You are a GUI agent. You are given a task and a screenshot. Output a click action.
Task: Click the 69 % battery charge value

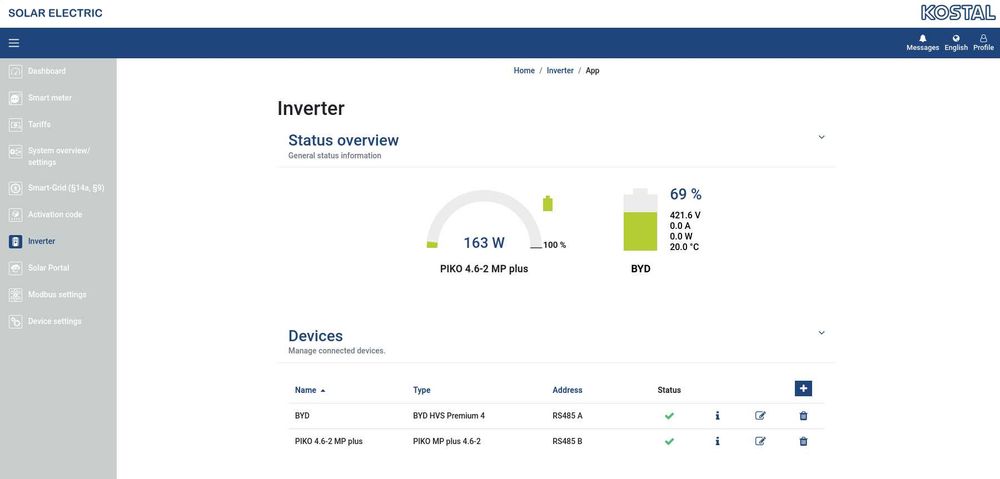click(686, 195)
